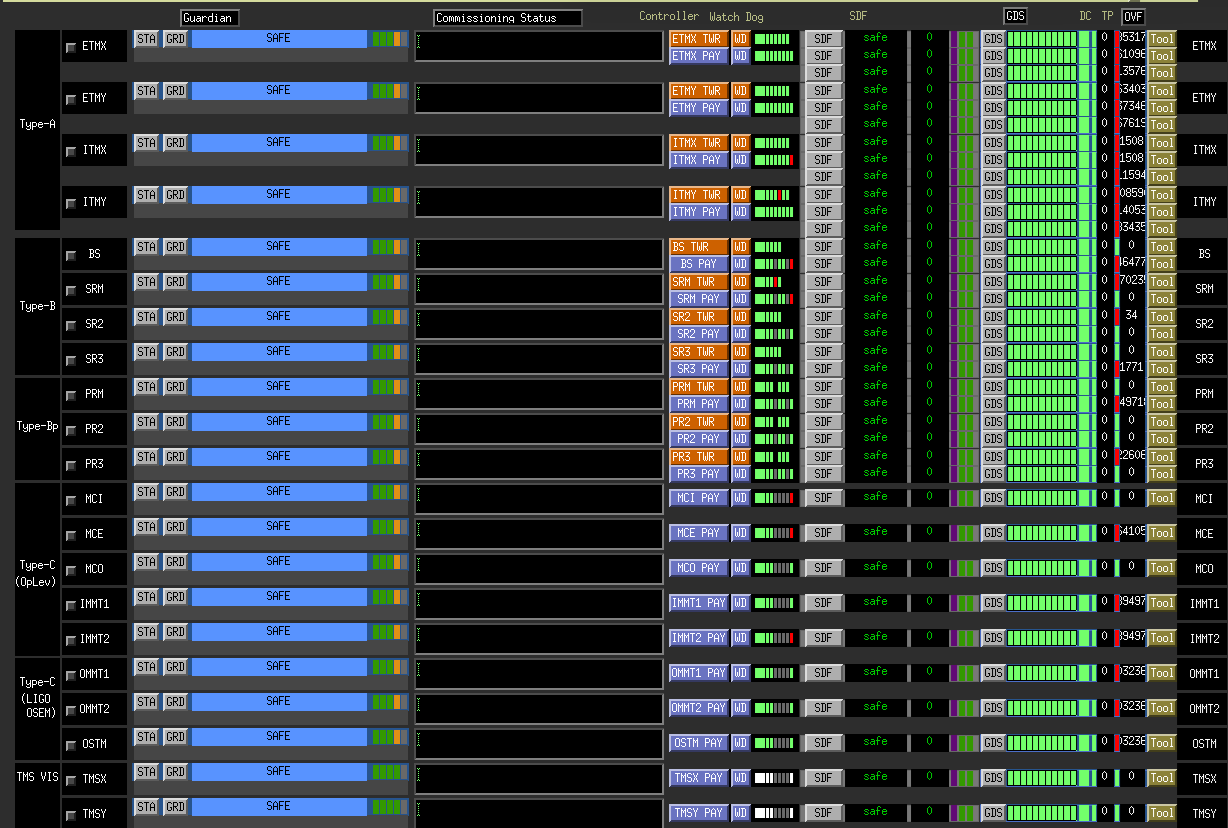Click the BS PAY controller button
This screenshot has width=1228, height=828.
pos(698,264)
